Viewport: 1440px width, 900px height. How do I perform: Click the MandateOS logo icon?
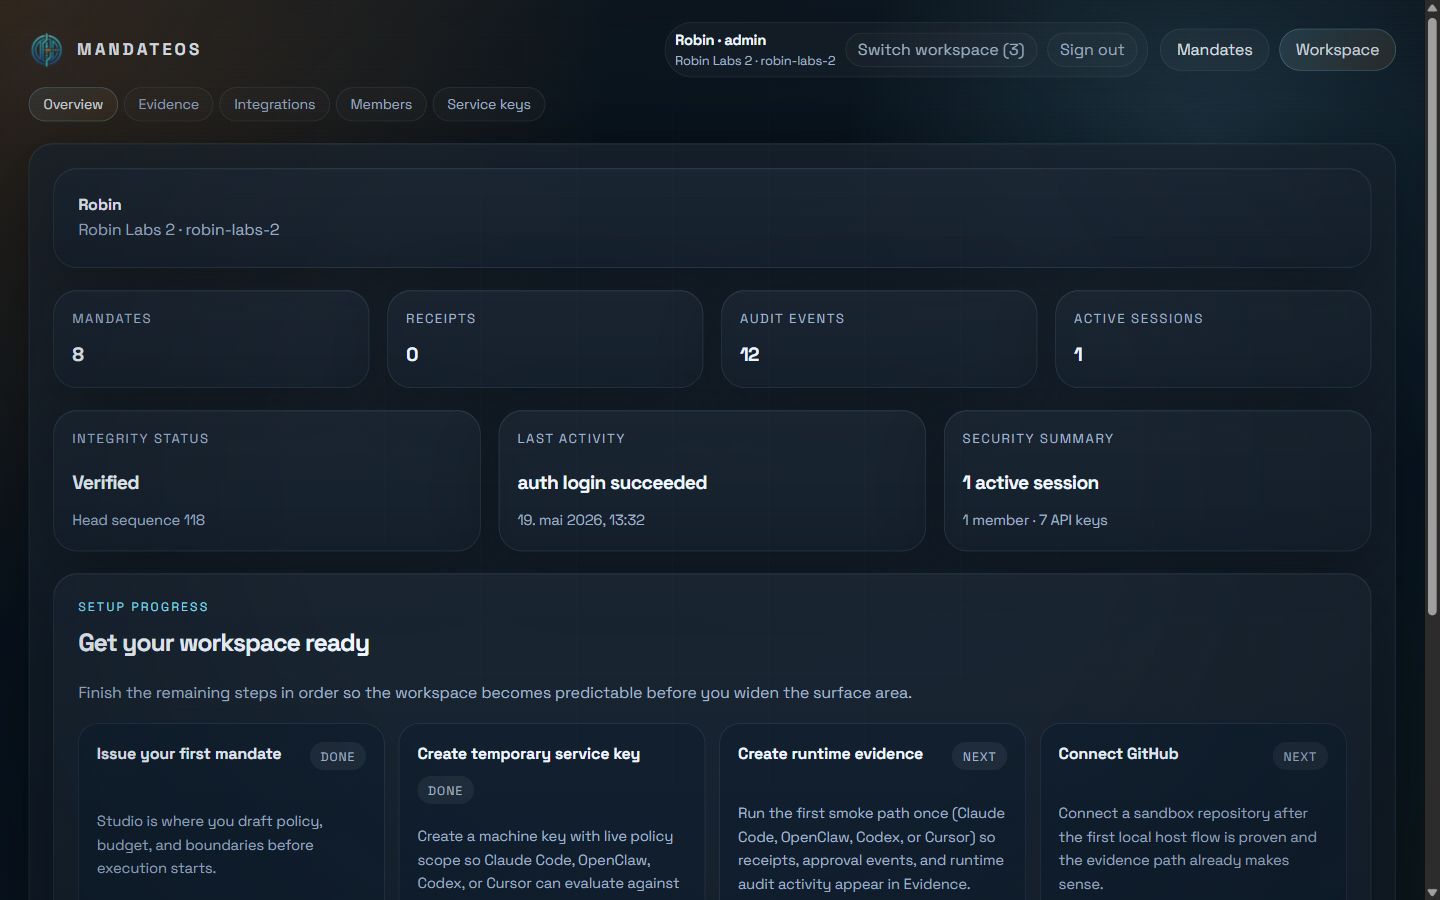[x=46, y=50]
